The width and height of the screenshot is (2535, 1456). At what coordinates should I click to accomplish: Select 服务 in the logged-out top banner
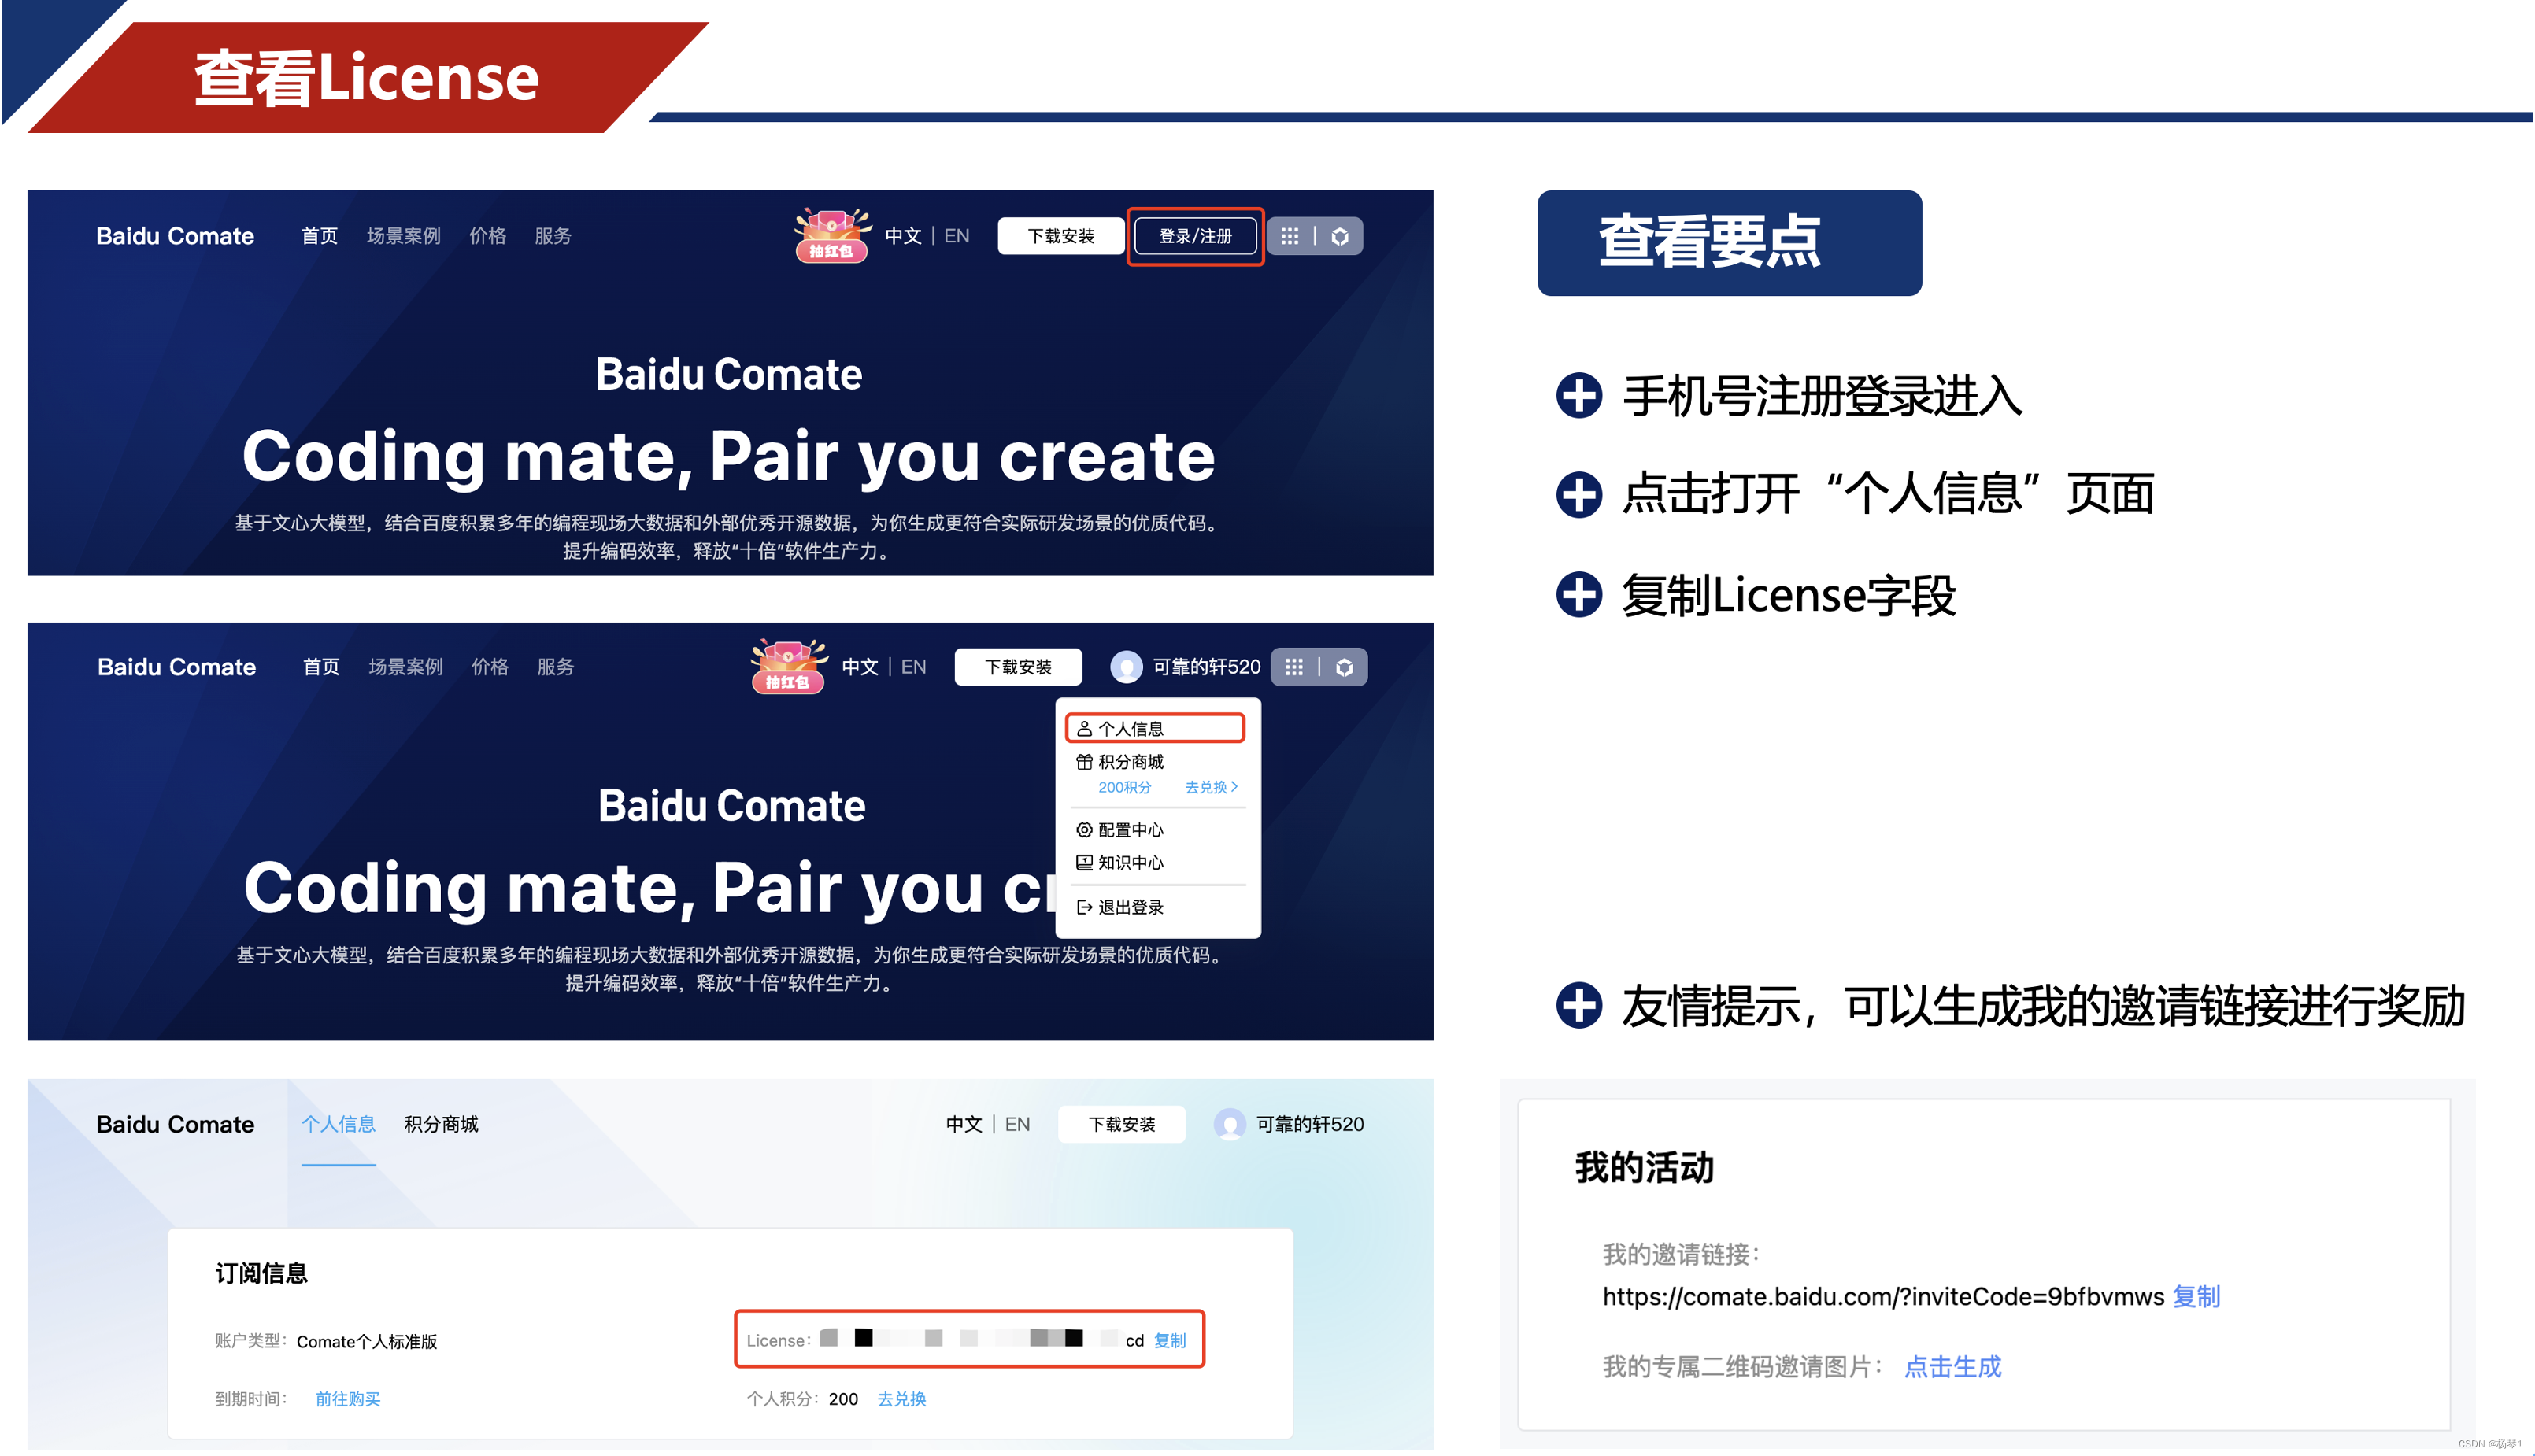coord(553,236)
